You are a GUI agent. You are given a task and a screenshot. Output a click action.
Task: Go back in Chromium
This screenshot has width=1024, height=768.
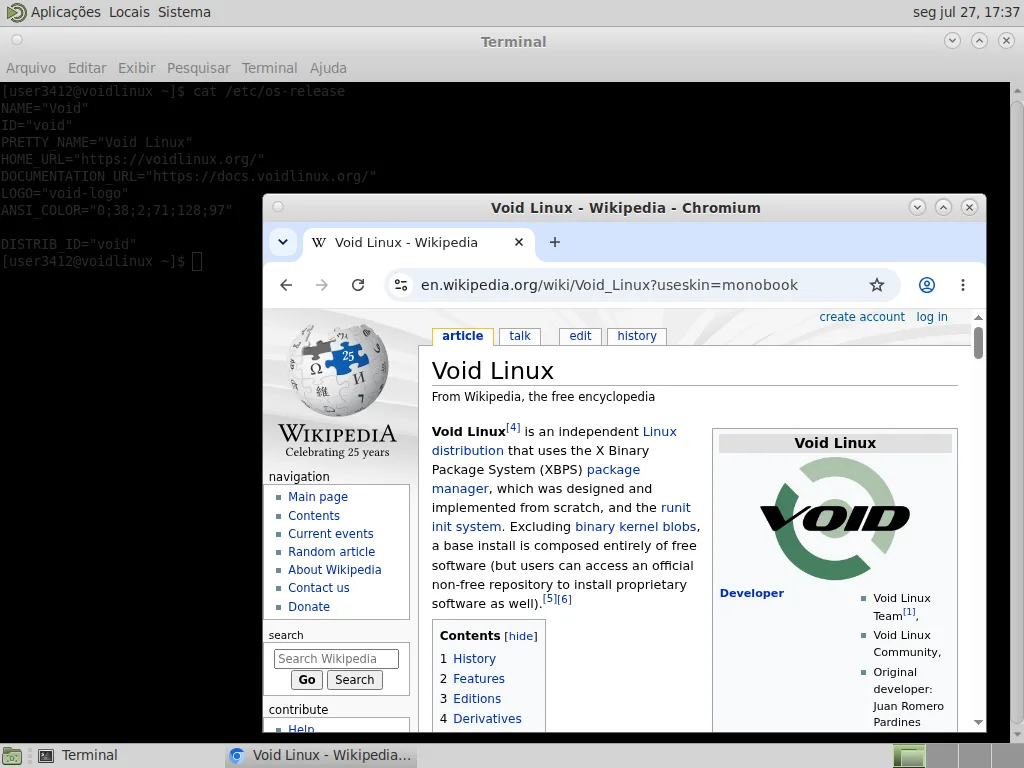click(286, 285)
